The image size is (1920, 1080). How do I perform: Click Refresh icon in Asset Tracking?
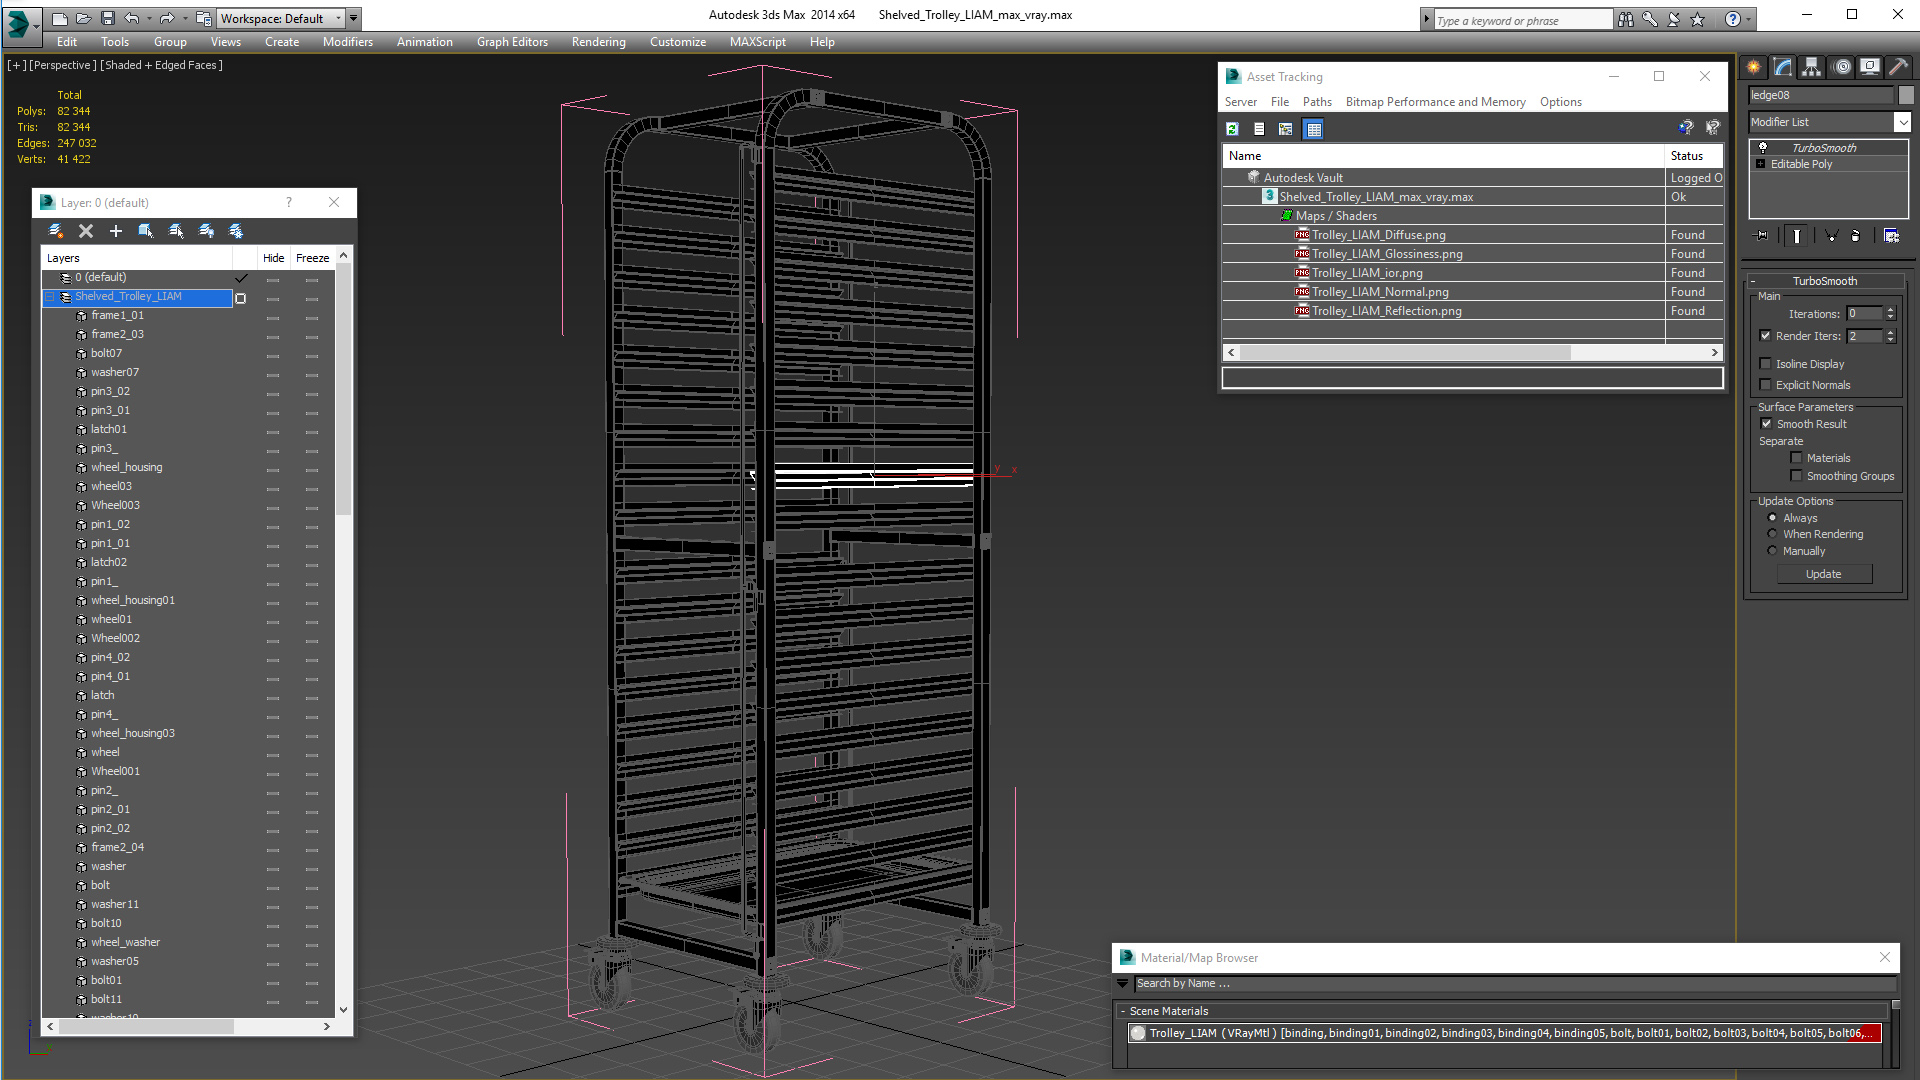pos(1232,129)
